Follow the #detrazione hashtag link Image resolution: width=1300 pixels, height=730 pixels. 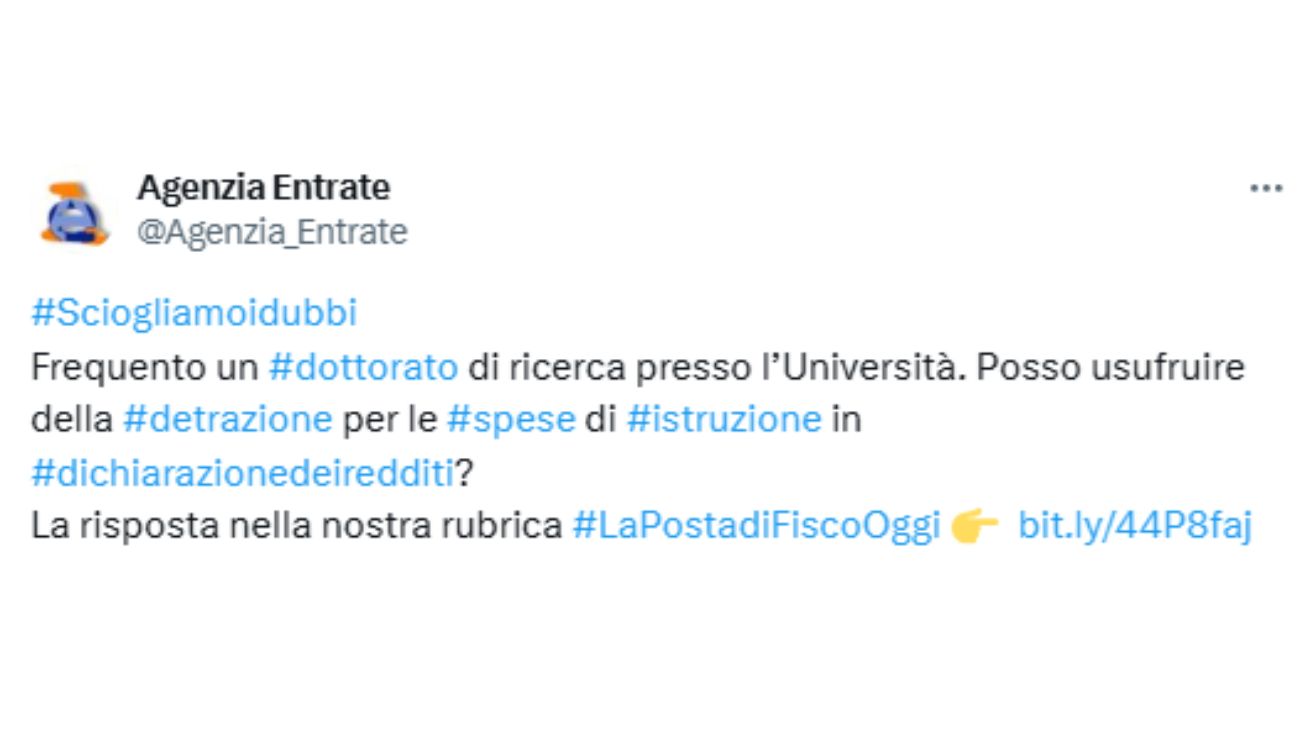coord(227,420)
